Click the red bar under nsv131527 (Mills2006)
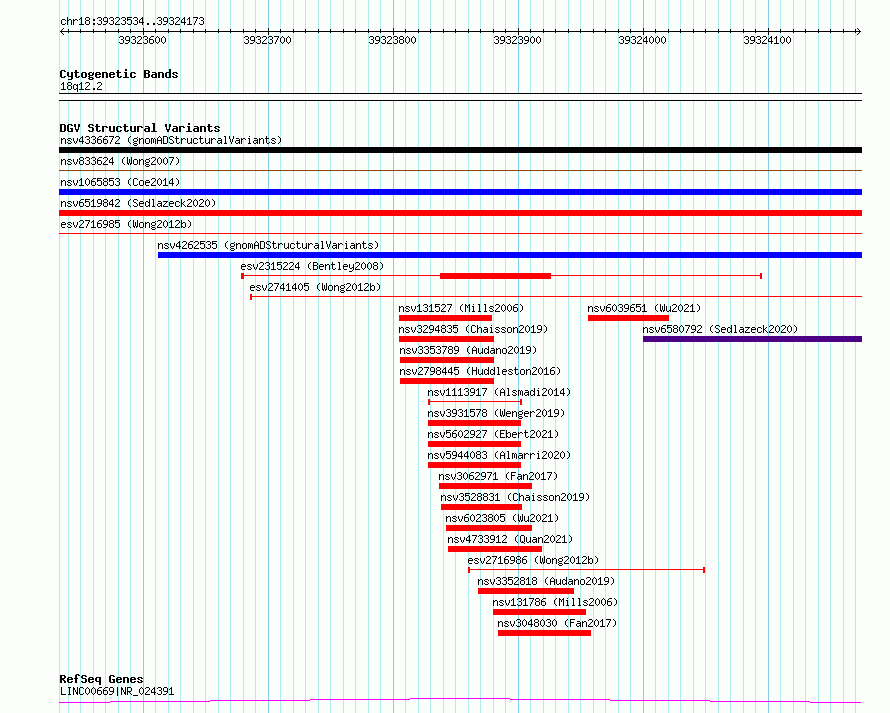Viewport: 890px width, 713px height. pyautogui.click(x=446, y=318)
